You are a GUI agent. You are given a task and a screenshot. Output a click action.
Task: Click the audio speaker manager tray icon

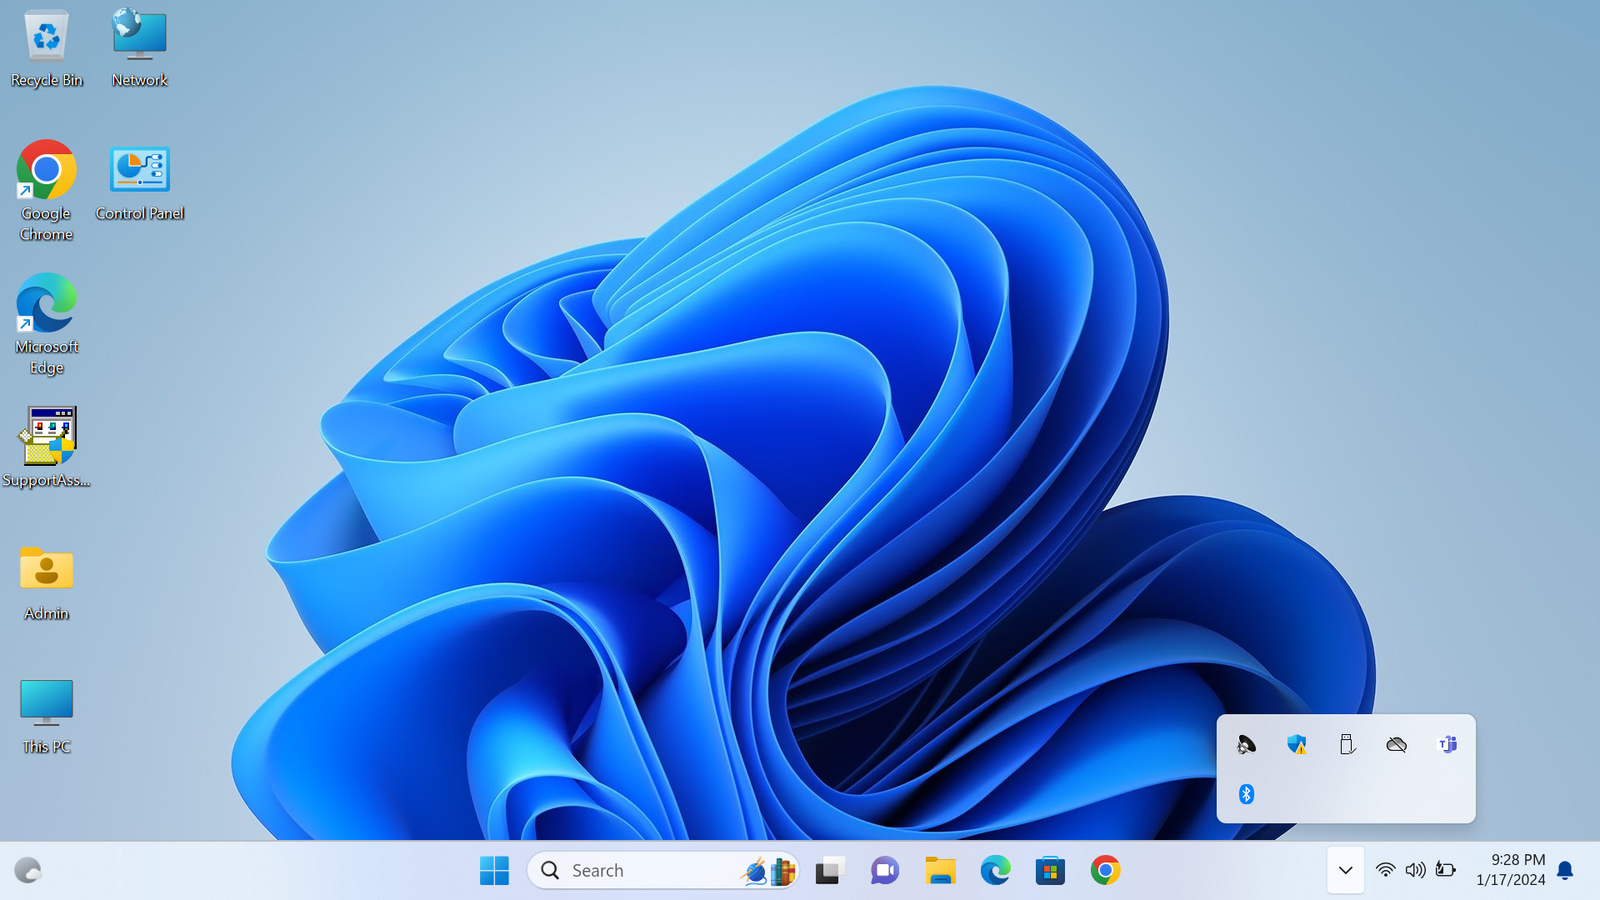[x=1246, y=745]
